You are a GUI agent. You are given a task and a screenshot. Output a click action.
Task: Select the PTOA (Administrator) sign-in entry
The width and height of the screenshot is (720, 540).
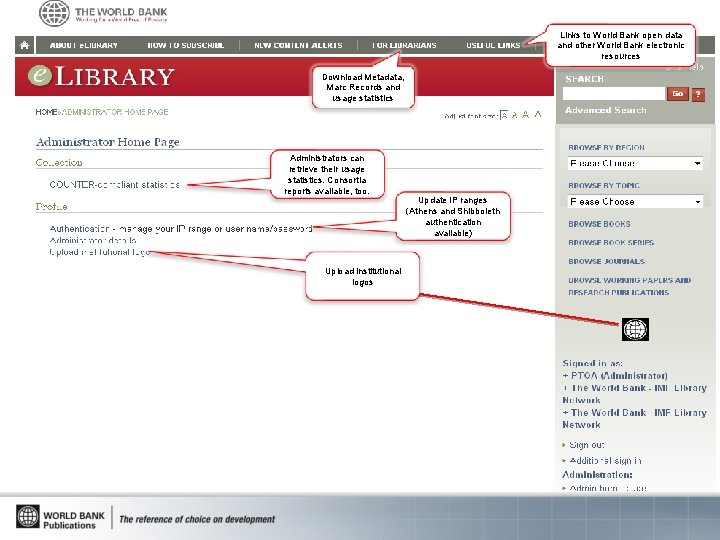pos(615,376)
